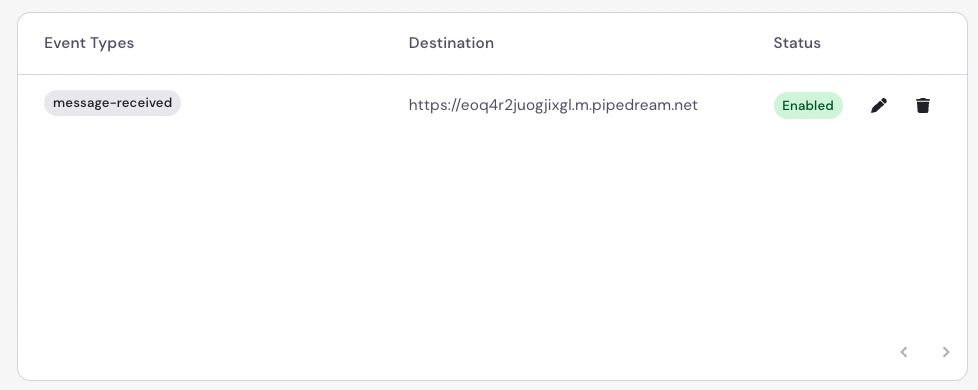Advance table pagination using the right arrow
This screenshot has width=978, height=390.
(x=946, y=352)
